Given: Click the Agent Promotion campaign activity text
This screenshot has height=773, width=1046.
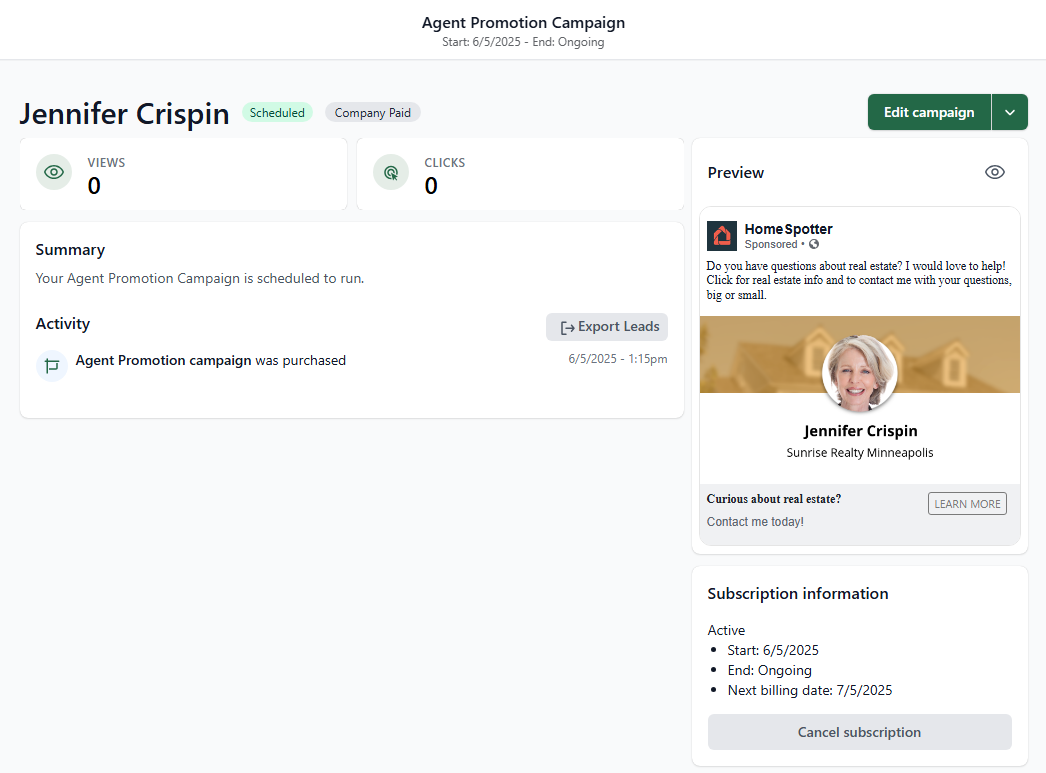Looking at the screenshot, I should [163, 360].
